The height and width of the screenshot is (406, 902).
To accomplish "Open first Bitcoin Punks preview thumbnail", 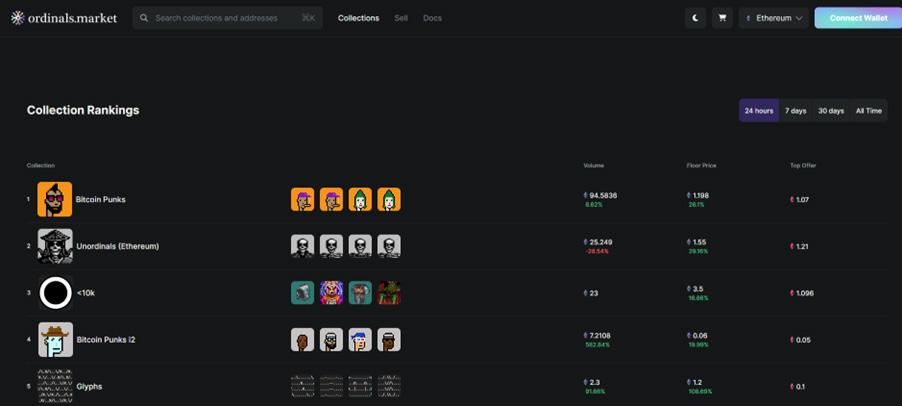I will tap(303, 199).
